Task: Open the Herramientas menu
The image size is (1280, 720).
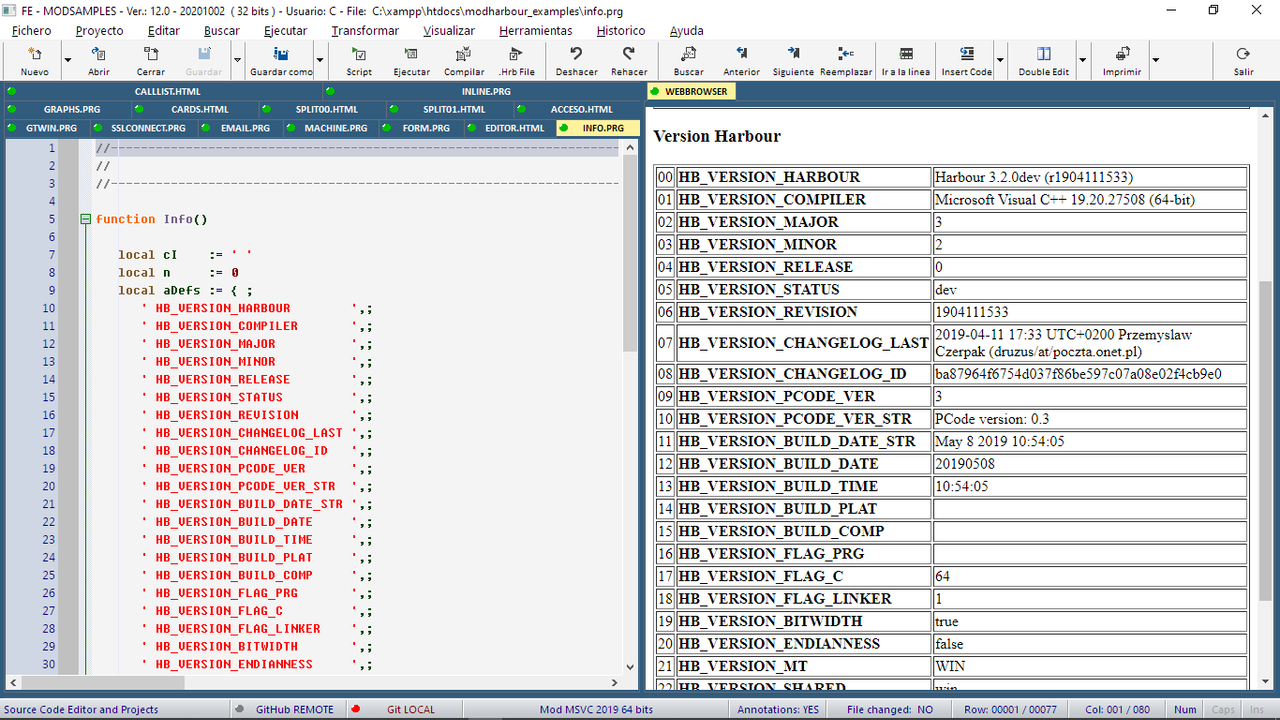Action: coord(536,31)
